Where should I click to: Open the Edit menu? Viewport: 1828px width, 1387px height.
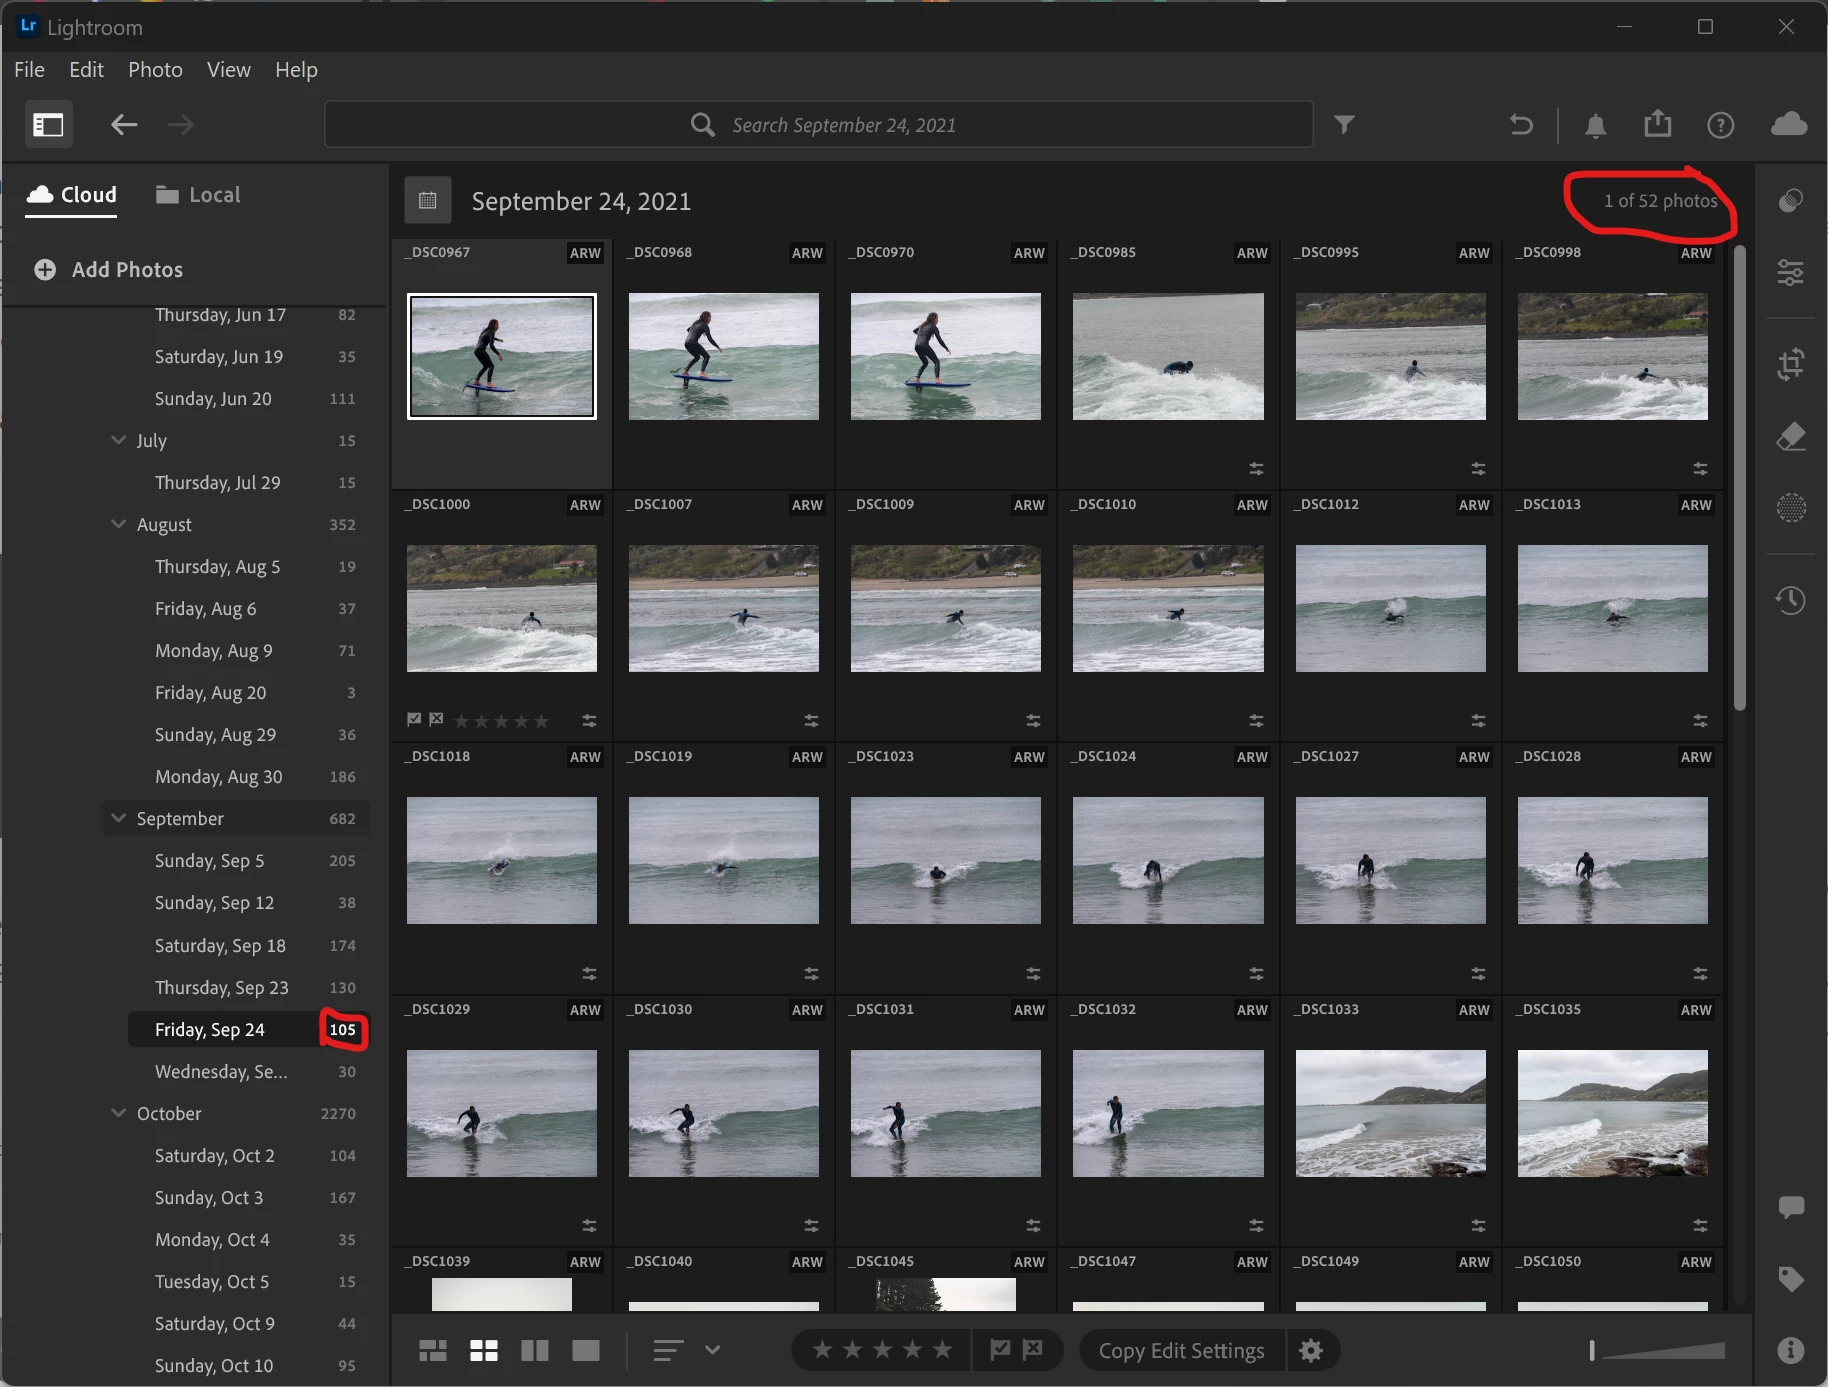[86, 70]
